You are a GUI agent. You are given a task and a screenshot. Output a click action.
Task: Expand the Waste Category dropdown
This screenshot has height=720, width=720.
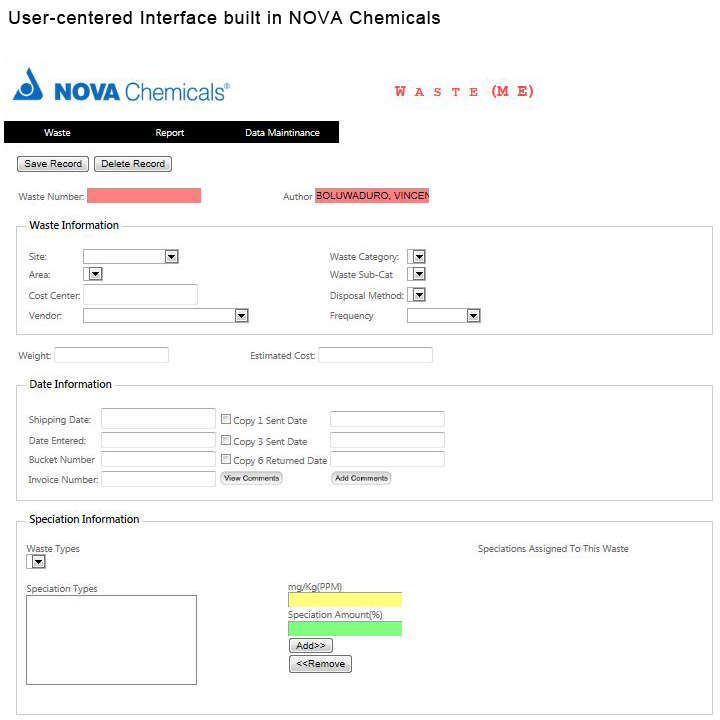point(417,257)
